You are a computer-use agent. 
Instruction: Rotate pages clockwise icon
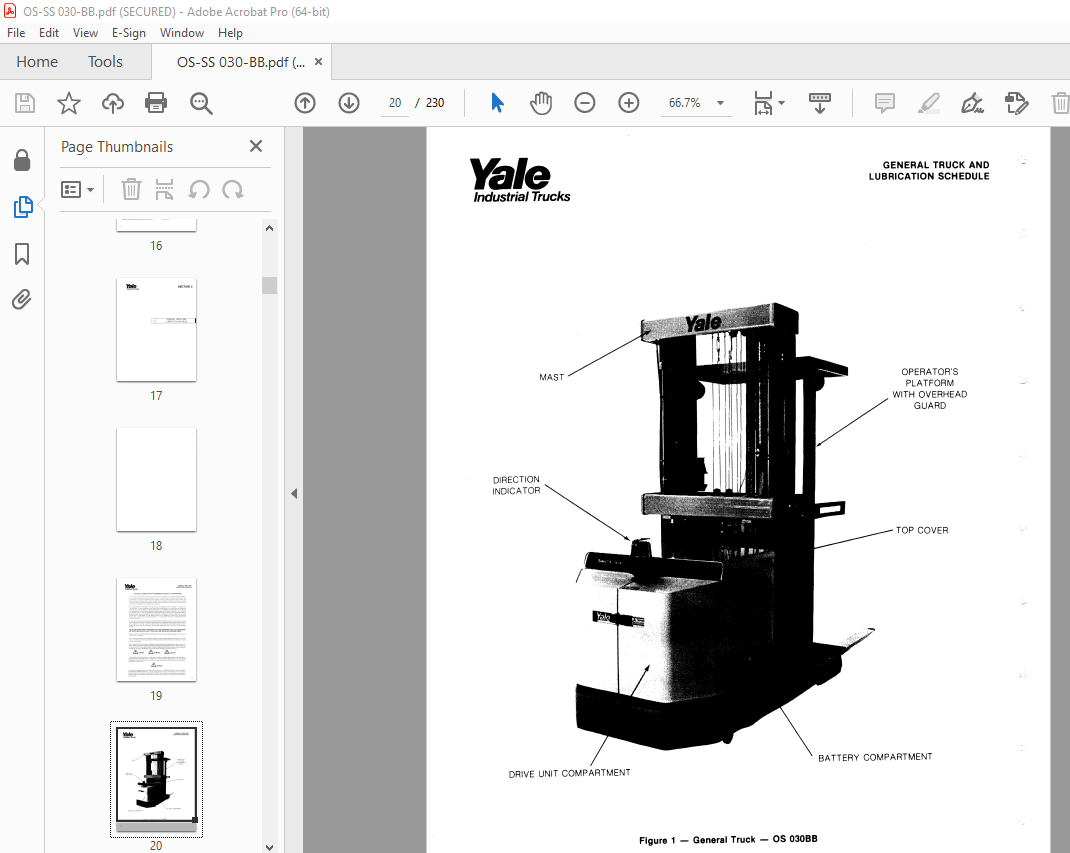(233, 189)
